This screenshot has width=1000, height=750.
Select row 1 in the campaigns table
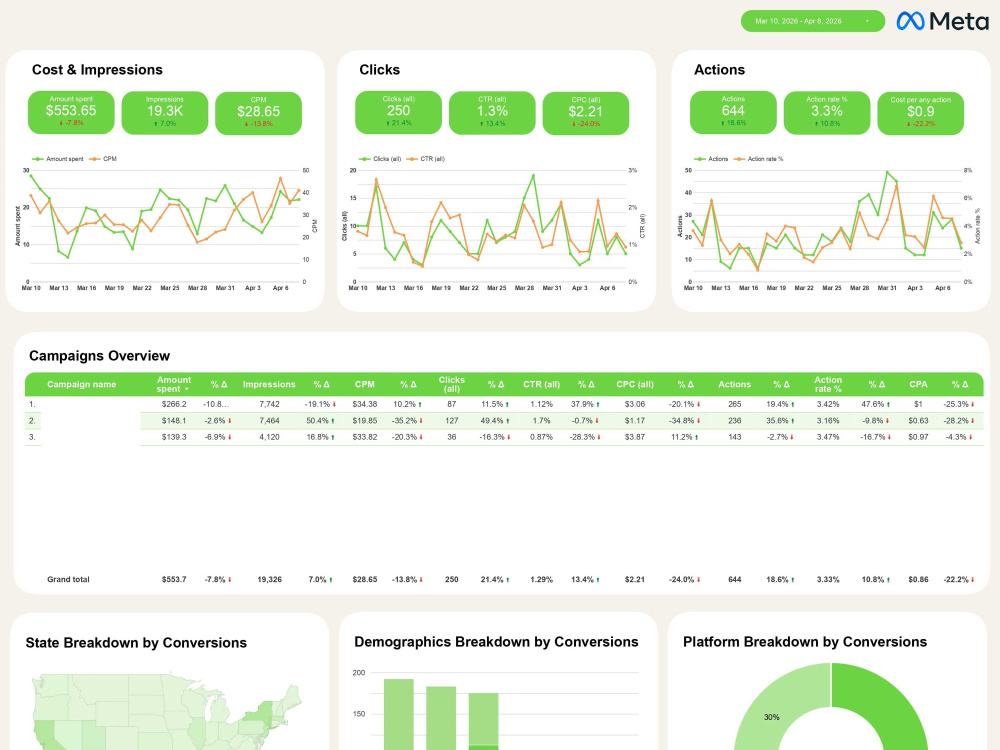coord(504,404)
